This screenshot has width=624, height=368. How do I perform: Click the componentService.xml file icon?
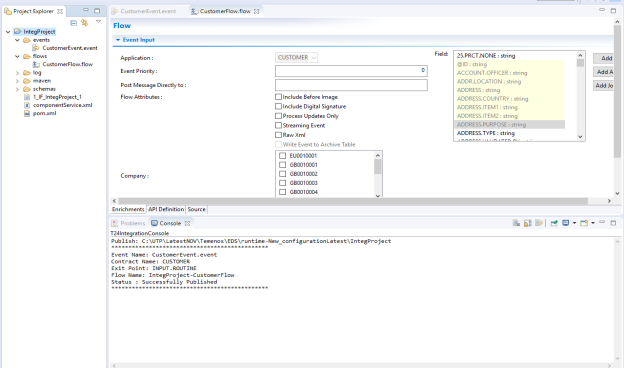27,105
